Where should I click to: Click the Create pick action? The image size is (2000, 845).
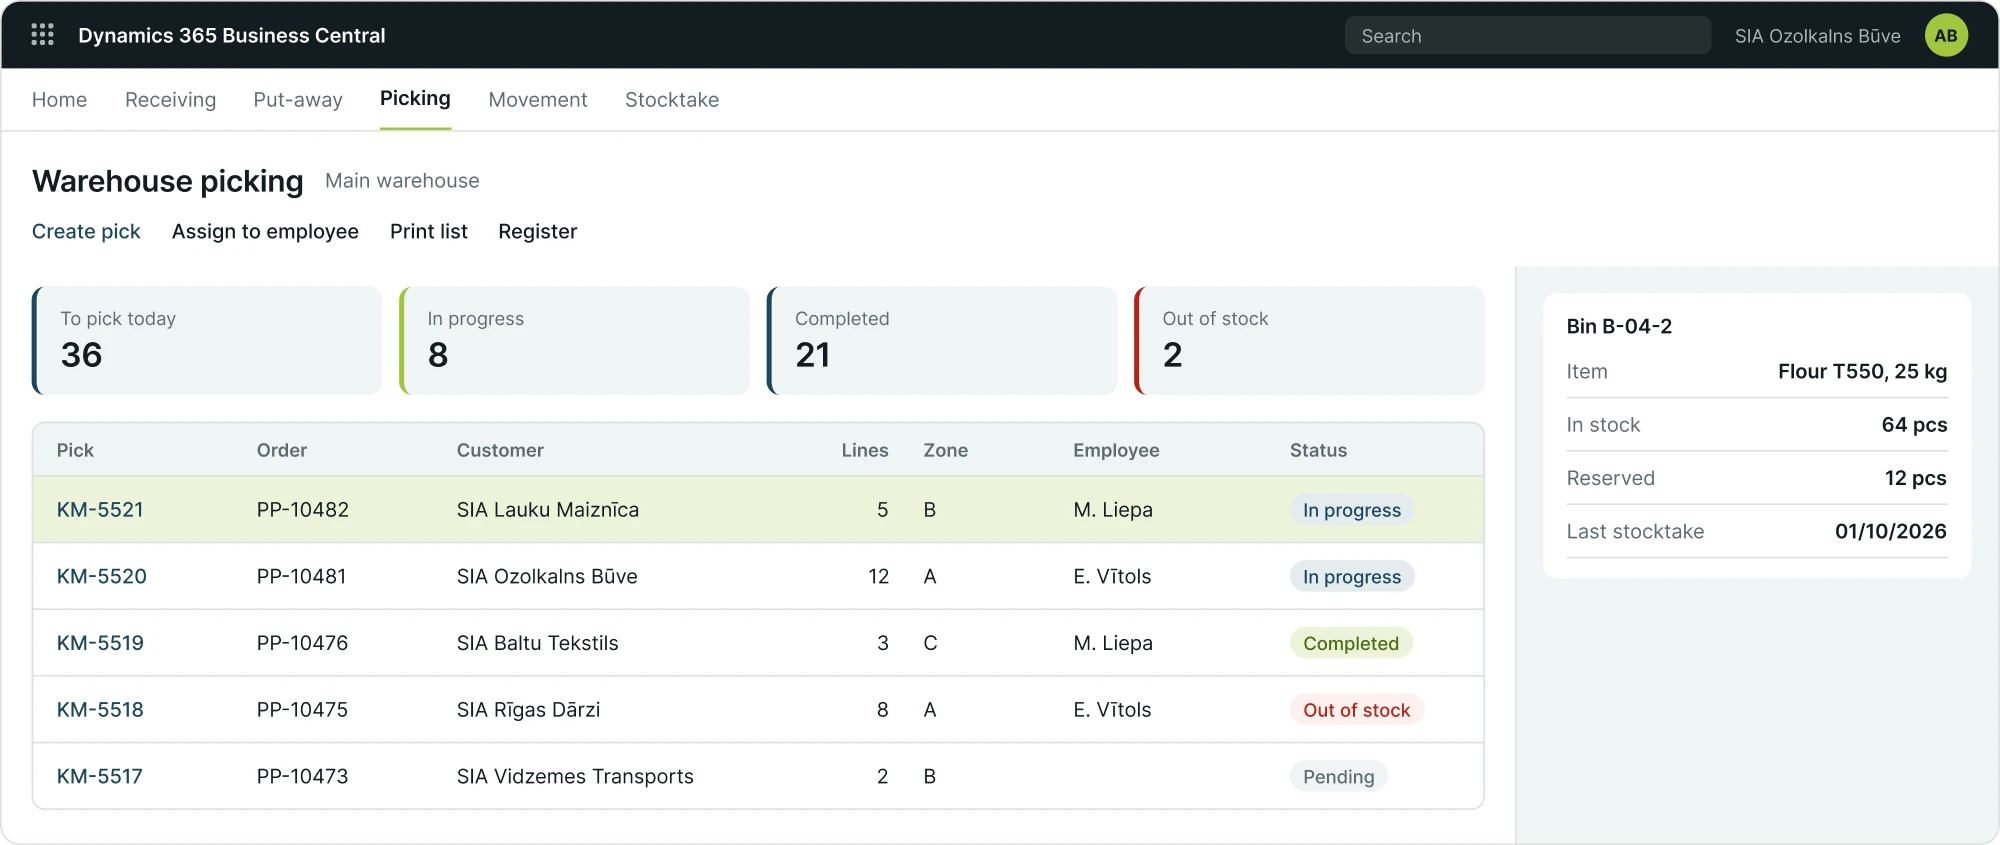click(x=86, y=231)
